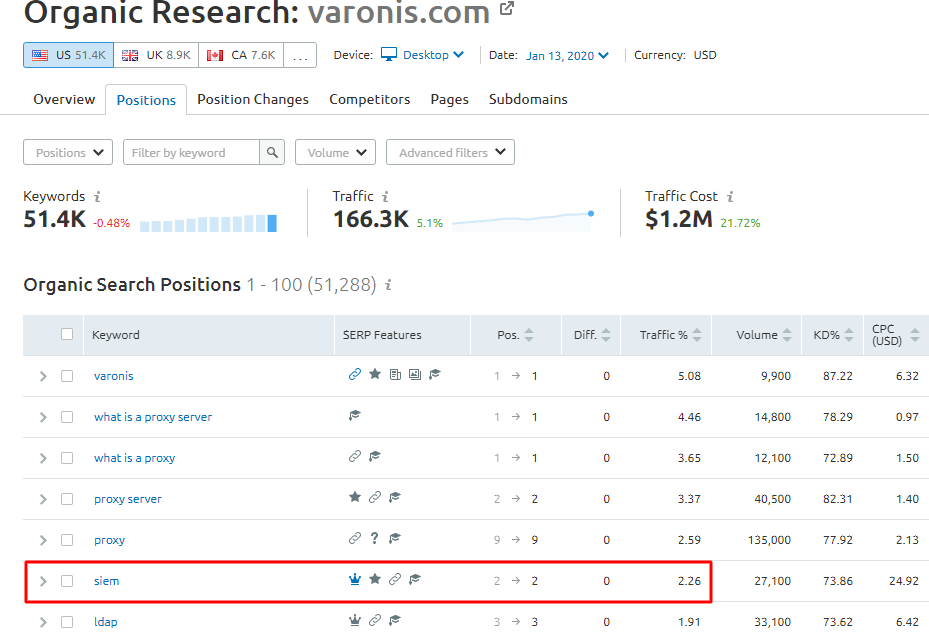
Task: Click graduation cap icon in ldap row
Action: pos(395,620)
